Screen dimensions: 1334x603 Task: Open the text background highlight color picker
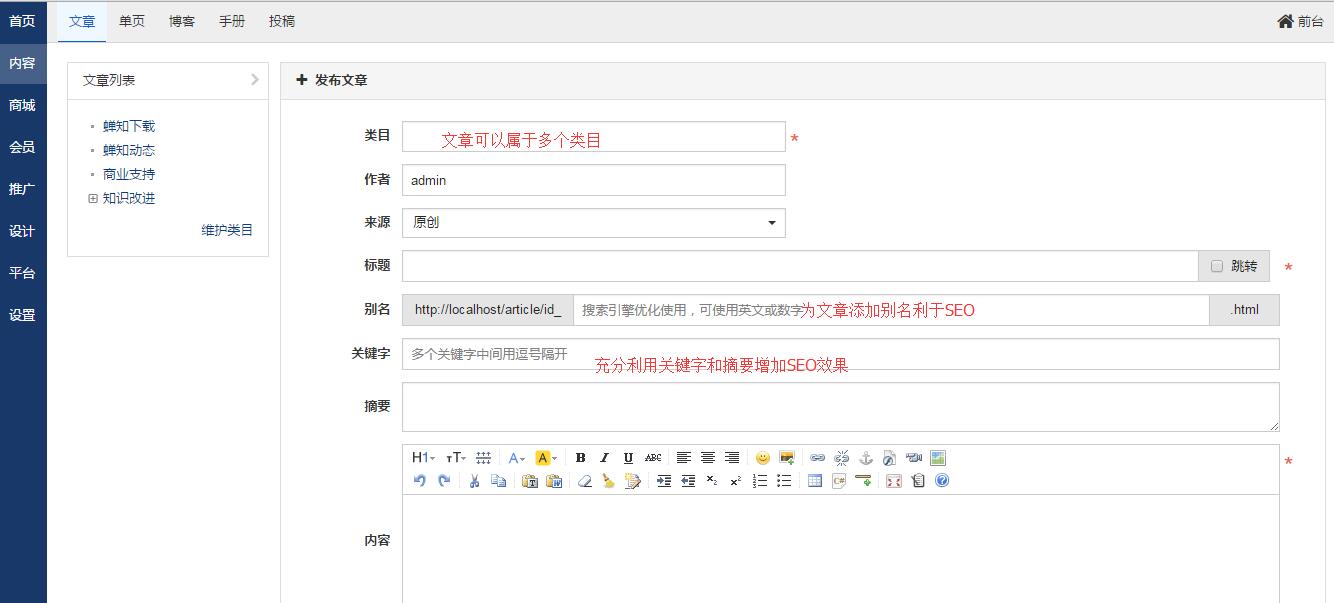coord(546,458)
